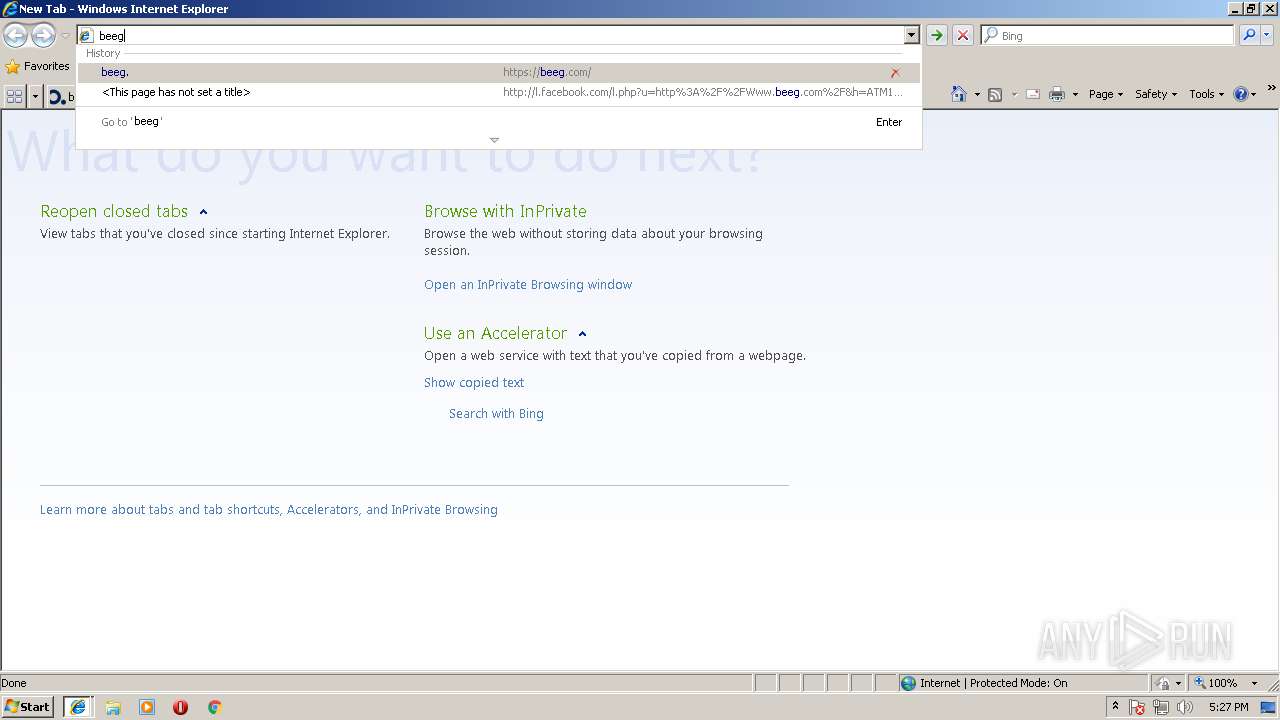Open the search provider dropdown arrow
This screenshot has height=720, width=1280.
pos(1267,36)
